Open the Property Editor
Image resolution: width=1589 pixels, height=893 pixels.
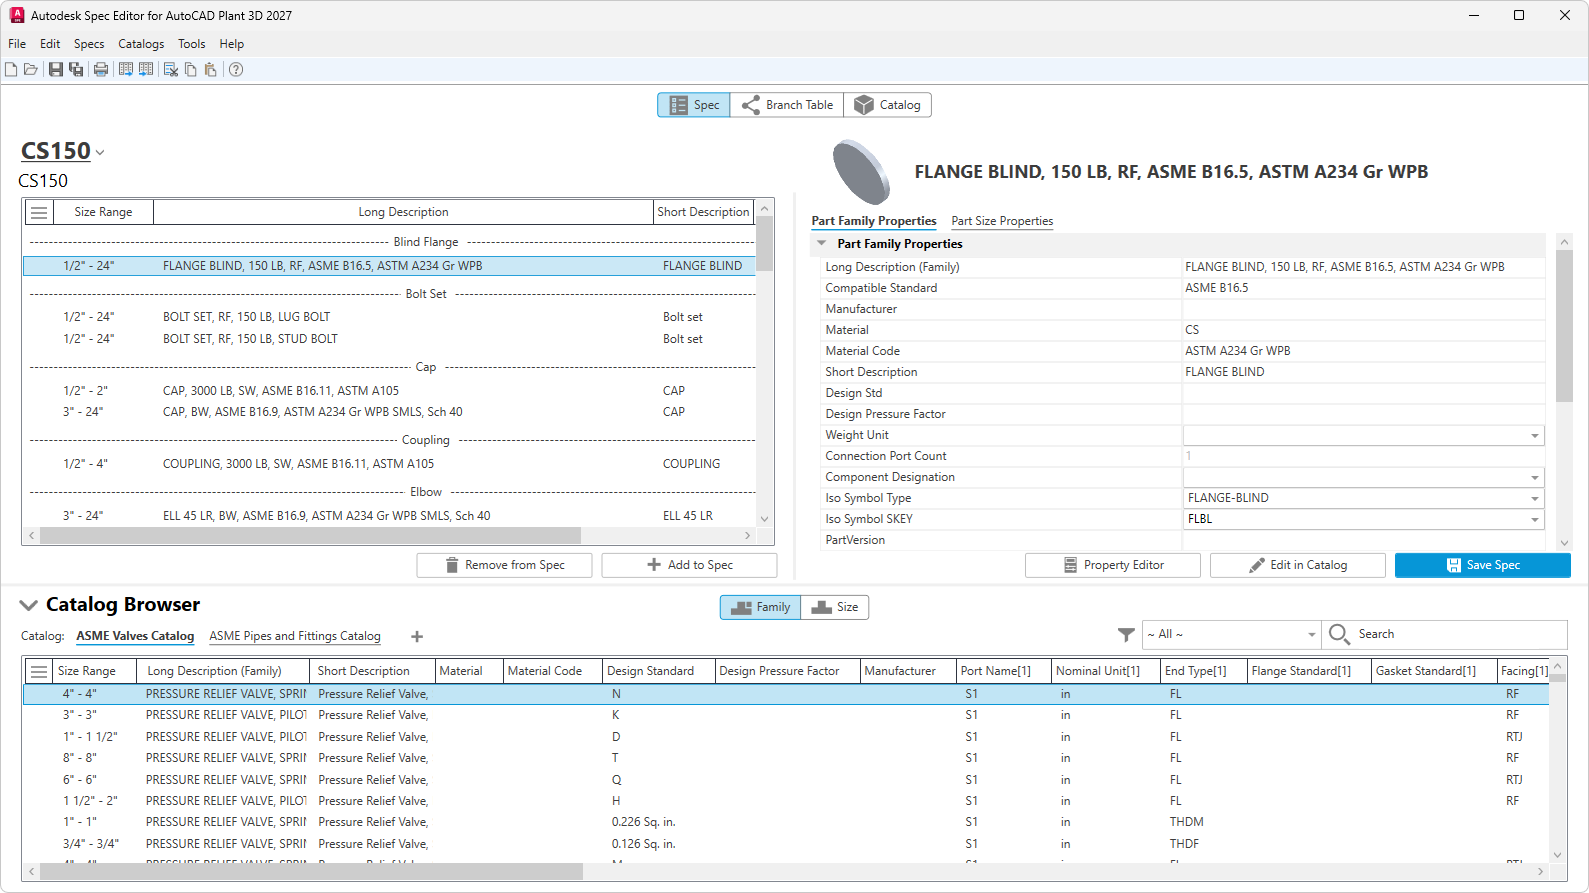tap(1113, 565)
